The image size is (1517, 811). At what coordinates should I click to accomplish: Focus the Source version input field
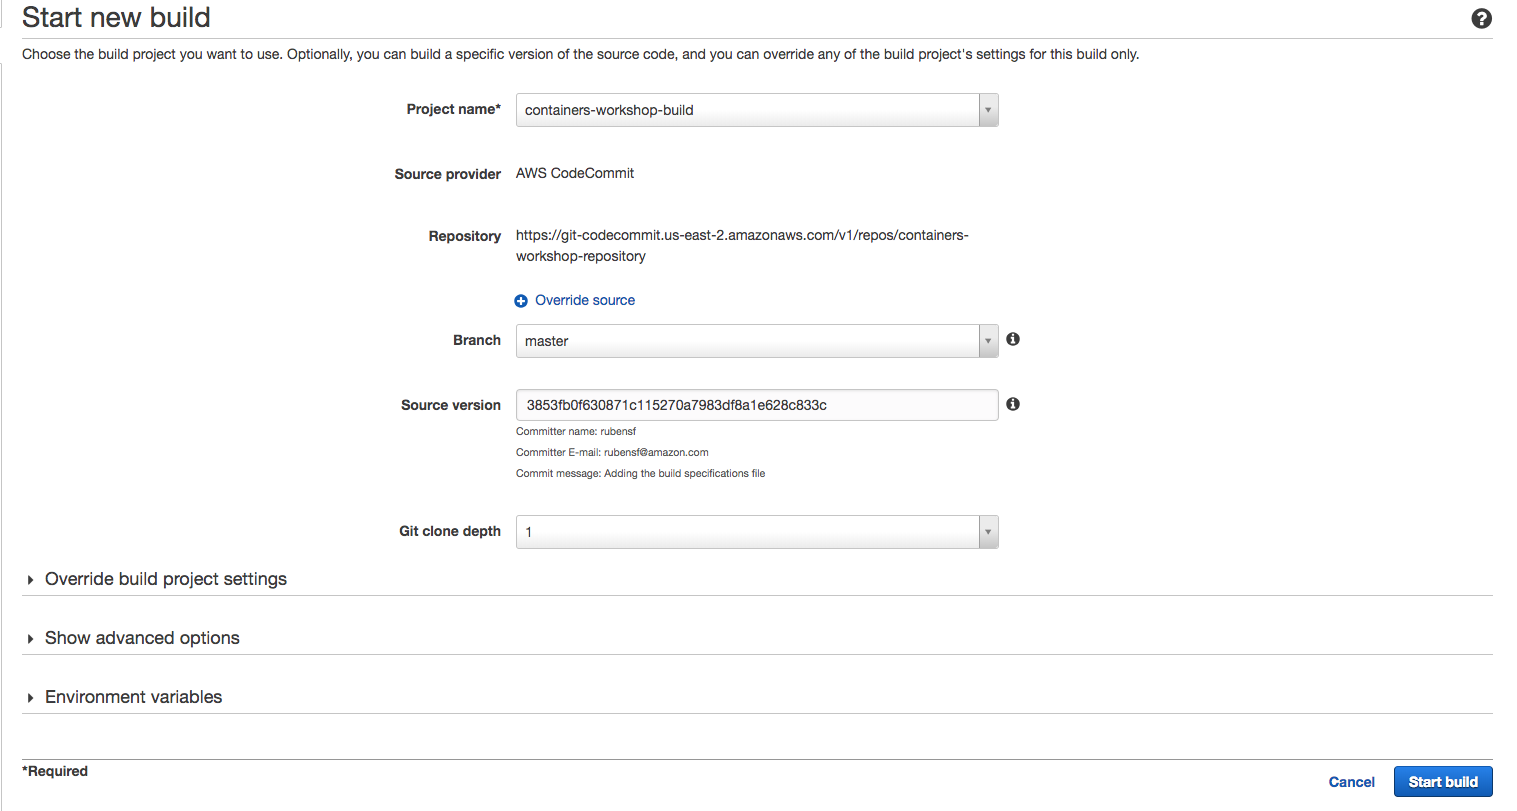pos(757,405)
